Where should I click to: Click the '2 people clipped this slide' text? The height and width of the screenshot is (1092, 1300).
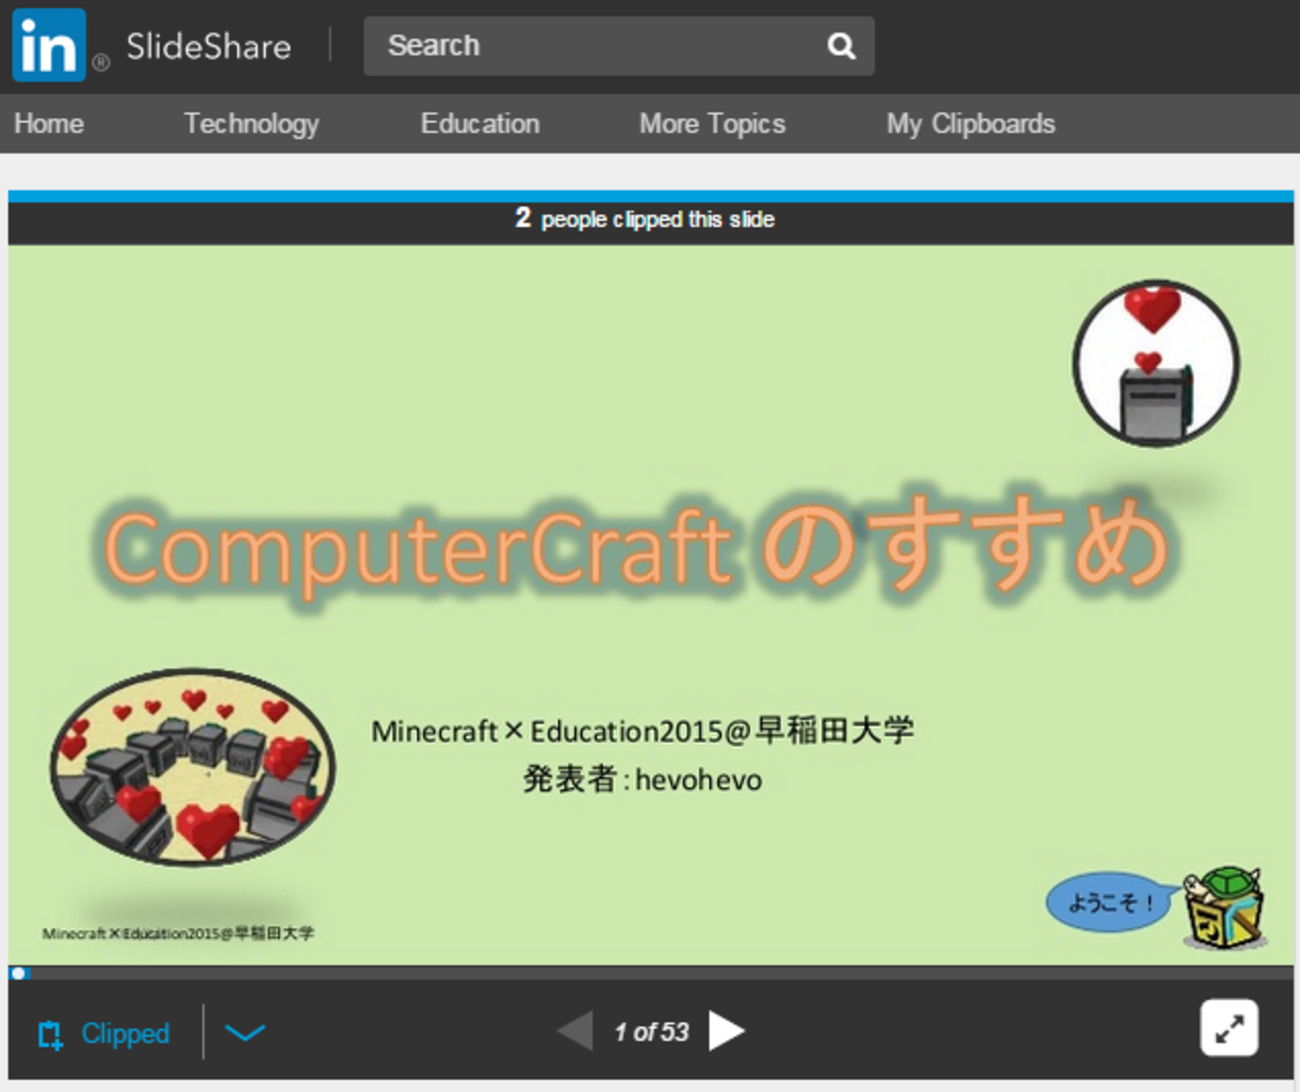pos(645,219)
